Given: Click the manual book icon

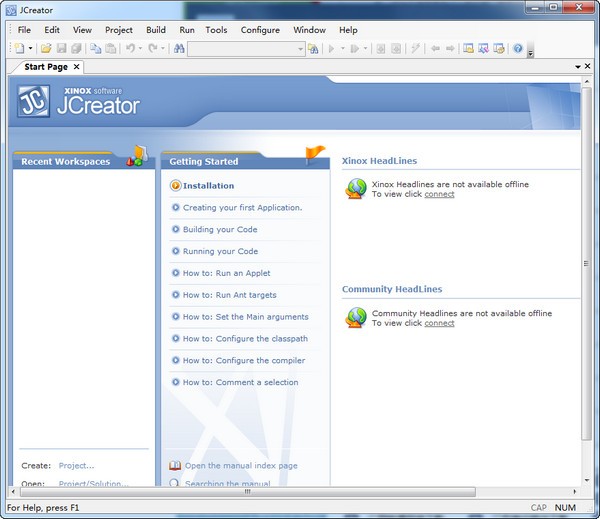Looking at the screenshot, I should click(x=175, y=465).
